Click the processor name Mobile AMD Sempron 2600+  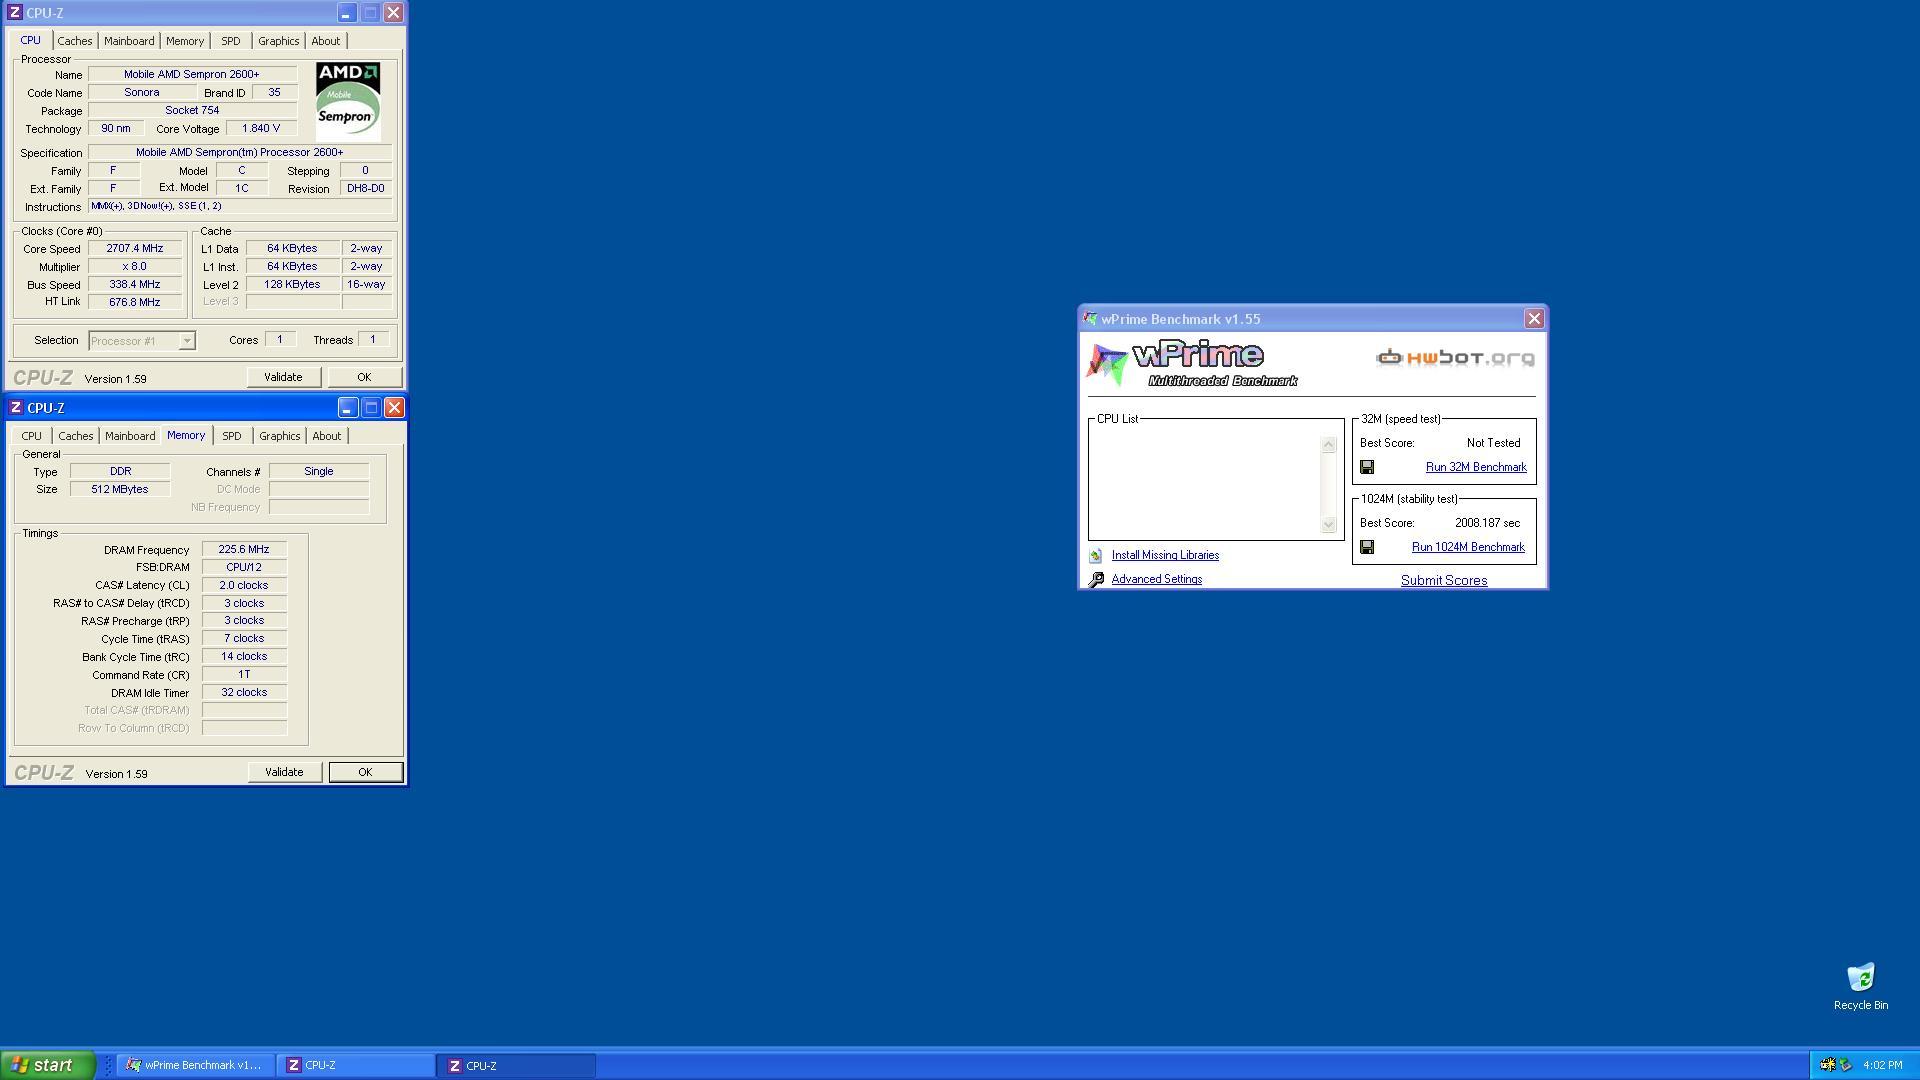click(192, 74)
